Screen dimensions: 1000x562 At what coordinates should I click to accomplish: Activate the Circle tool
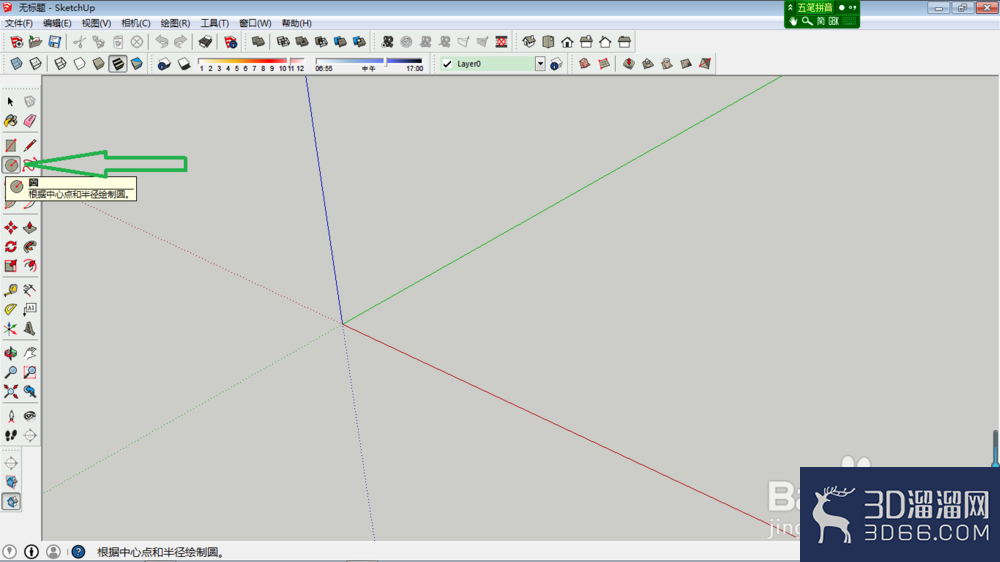tap(11, 165)
